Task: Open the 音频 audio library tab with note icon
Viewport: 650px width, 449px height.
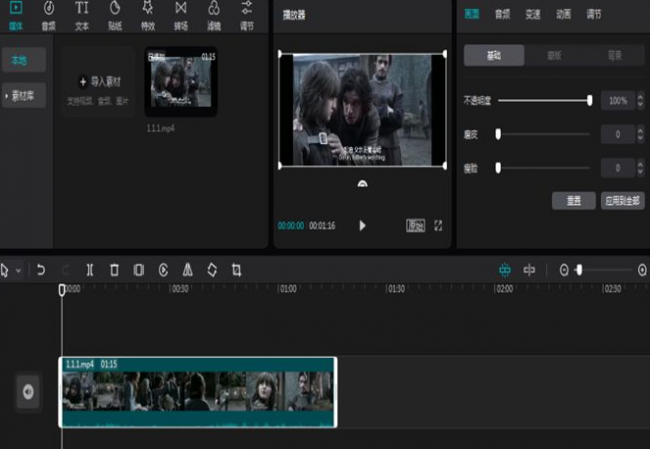Action: pyautogui.click(x=49, y=15)
